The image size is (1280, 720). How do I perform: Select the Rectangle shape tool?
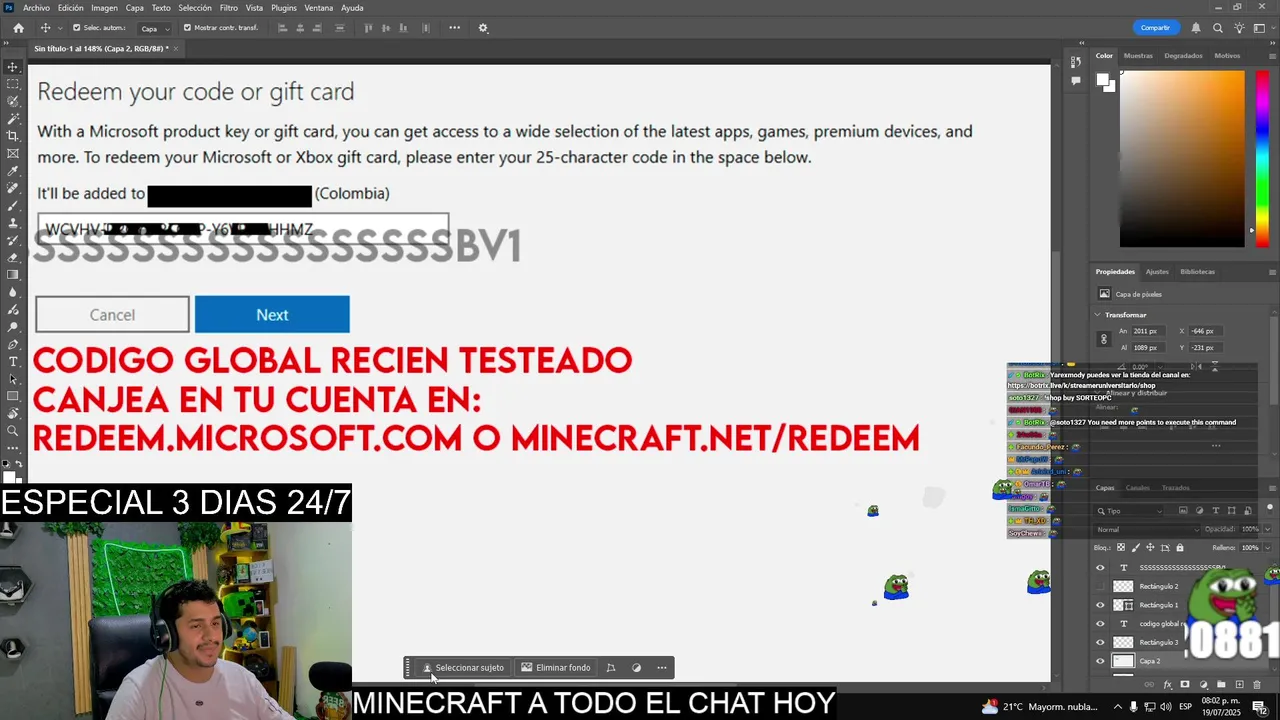[x=13, y=396]
